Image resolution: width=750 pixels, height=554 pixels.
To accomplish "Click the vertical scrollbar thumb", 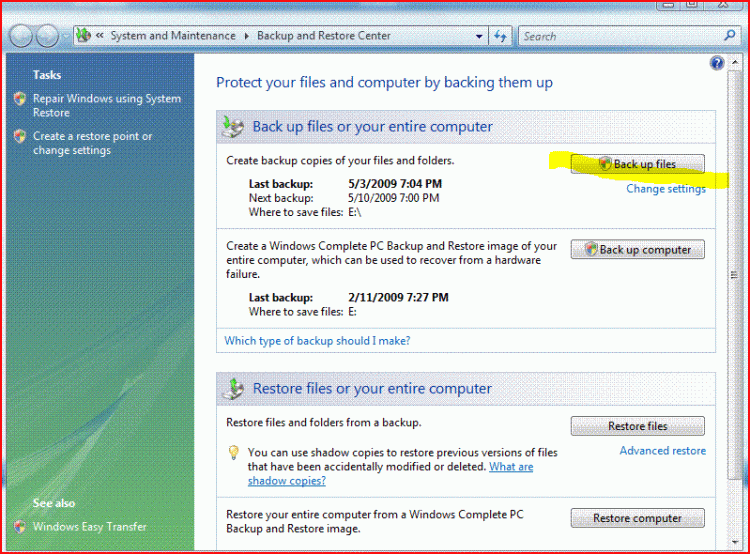I will 734,276.
